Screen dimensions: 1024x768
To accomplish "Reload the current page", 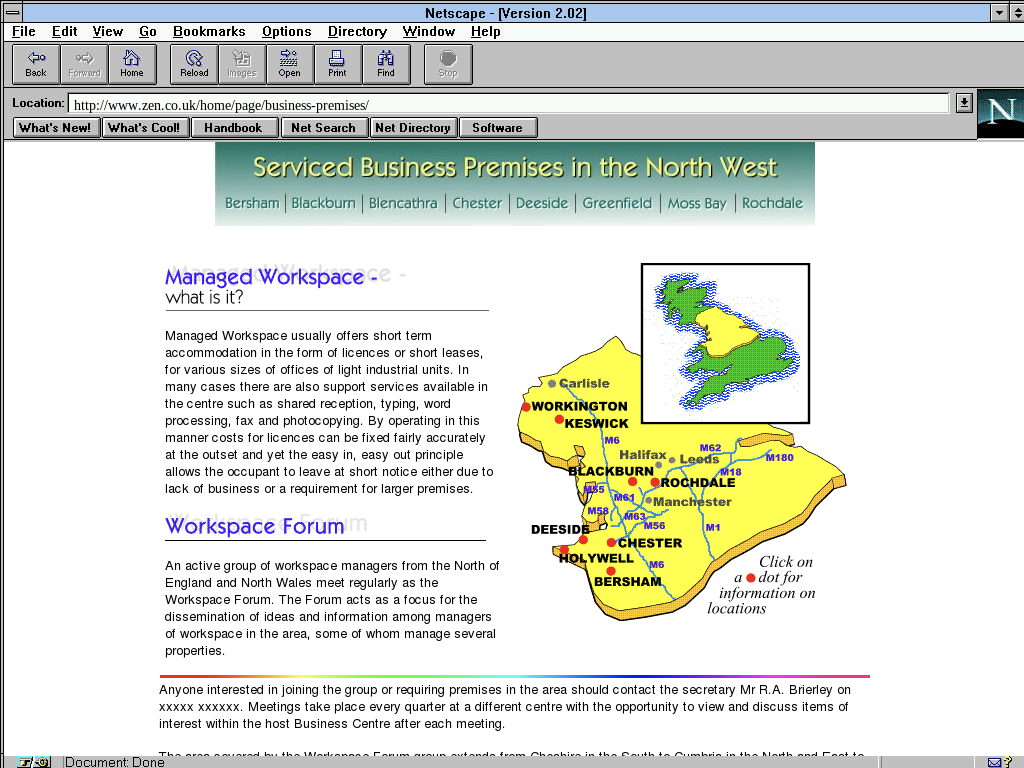I will 194,64.
